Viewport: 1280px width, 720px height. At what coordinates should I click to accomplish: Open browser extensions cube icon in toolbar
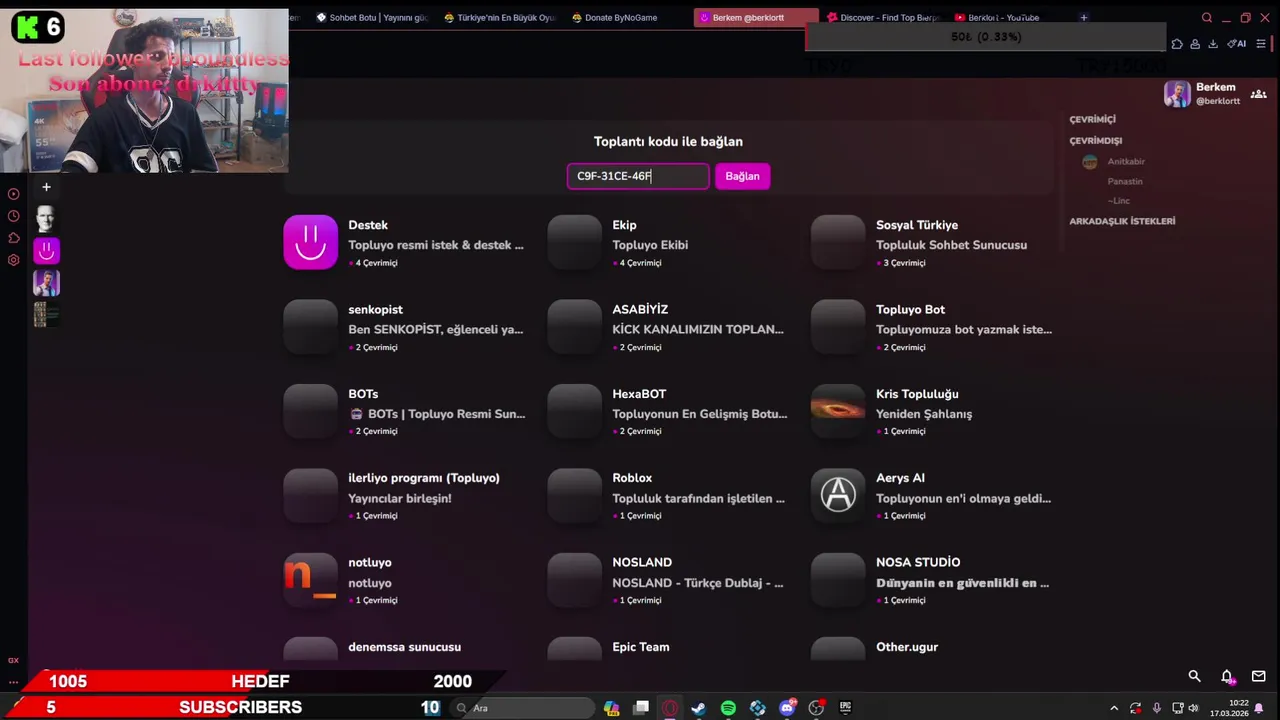[x=1177, y=44]
